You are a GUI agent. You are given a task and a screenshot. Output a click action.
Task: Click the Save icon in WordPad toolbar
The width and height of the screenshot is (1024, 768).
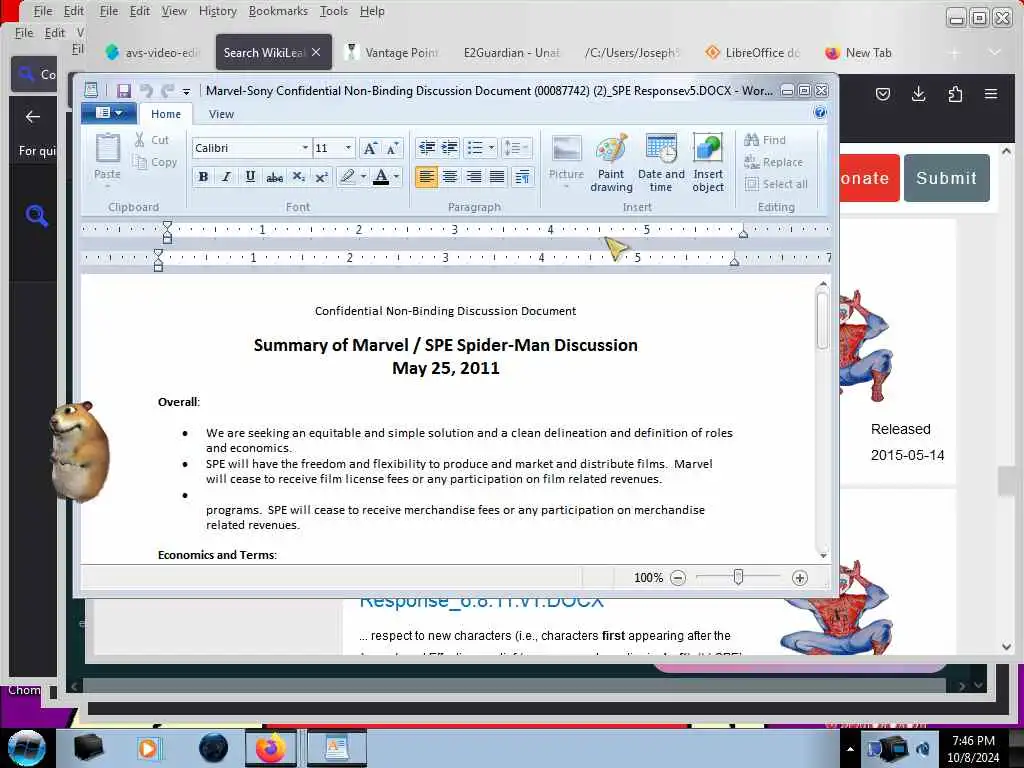pyautogui.click(x=123, y=91)
